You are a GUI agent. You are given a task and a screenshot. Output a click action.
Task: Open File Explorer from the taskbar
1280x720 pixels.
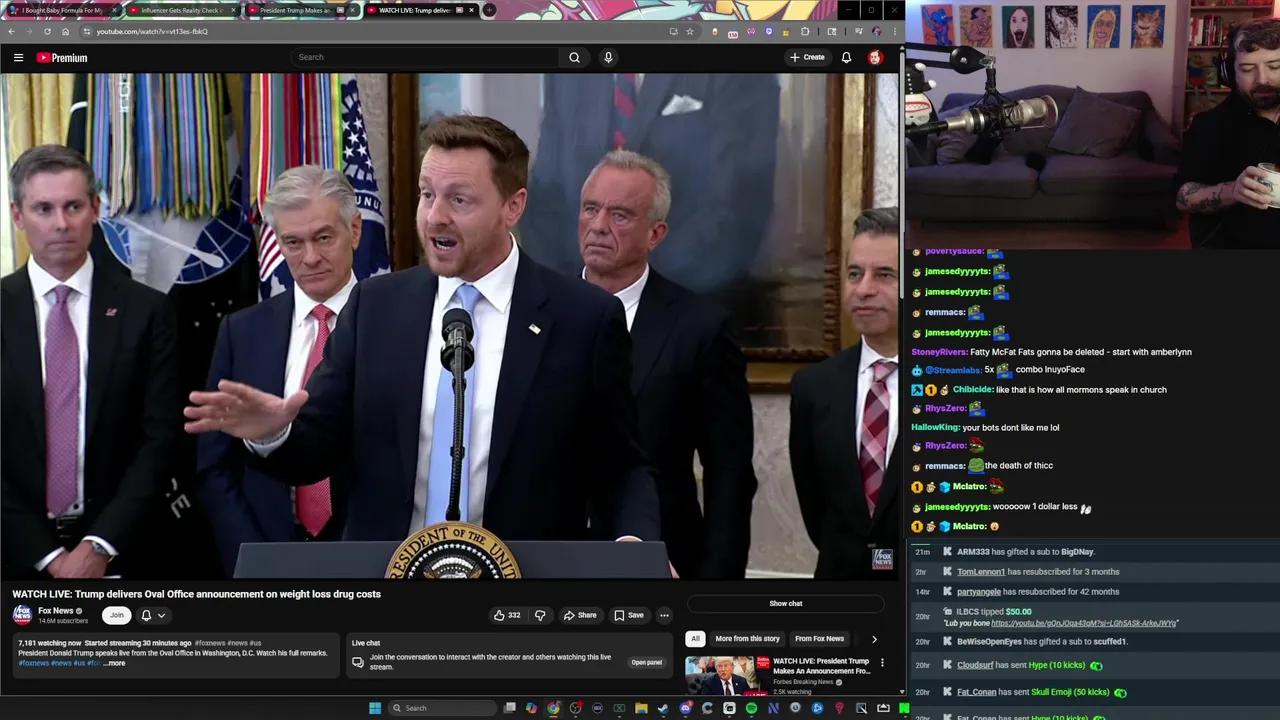641,708
